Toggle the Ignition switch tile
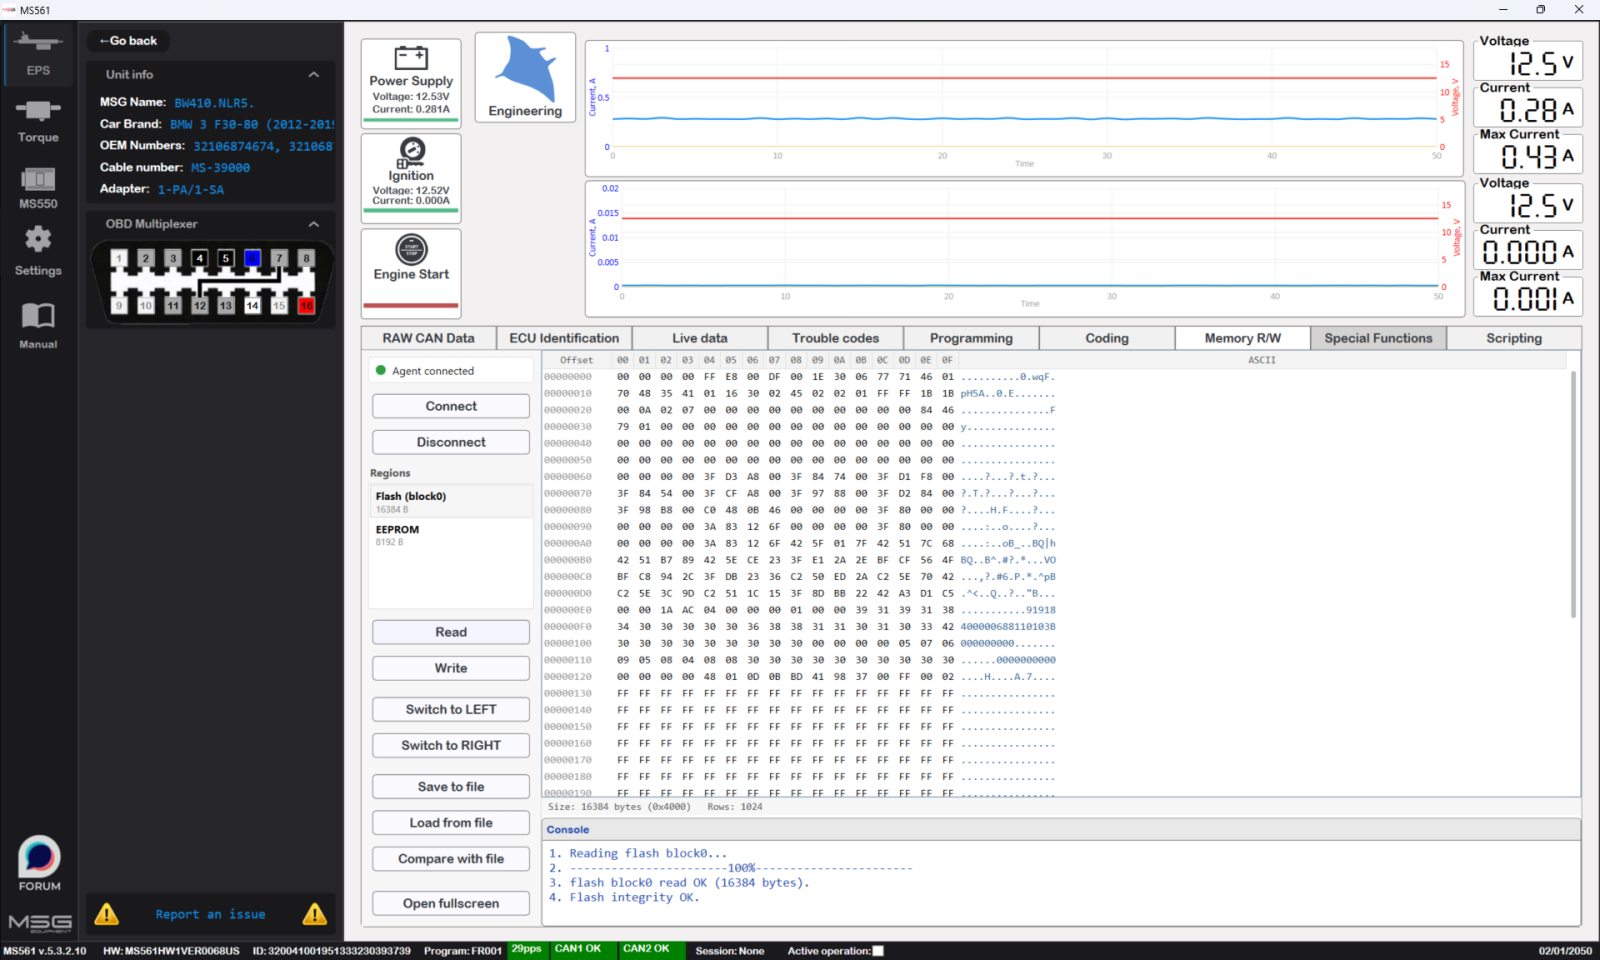Screen dimensions: 1600x960 [x=411, y=175]
